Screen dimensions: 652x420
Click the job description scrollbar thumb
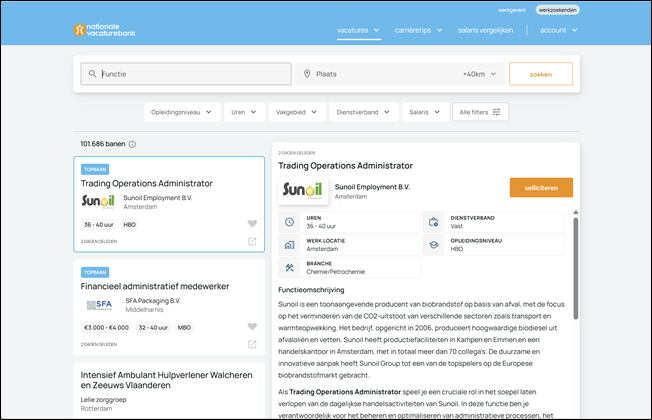pos(575,268)
